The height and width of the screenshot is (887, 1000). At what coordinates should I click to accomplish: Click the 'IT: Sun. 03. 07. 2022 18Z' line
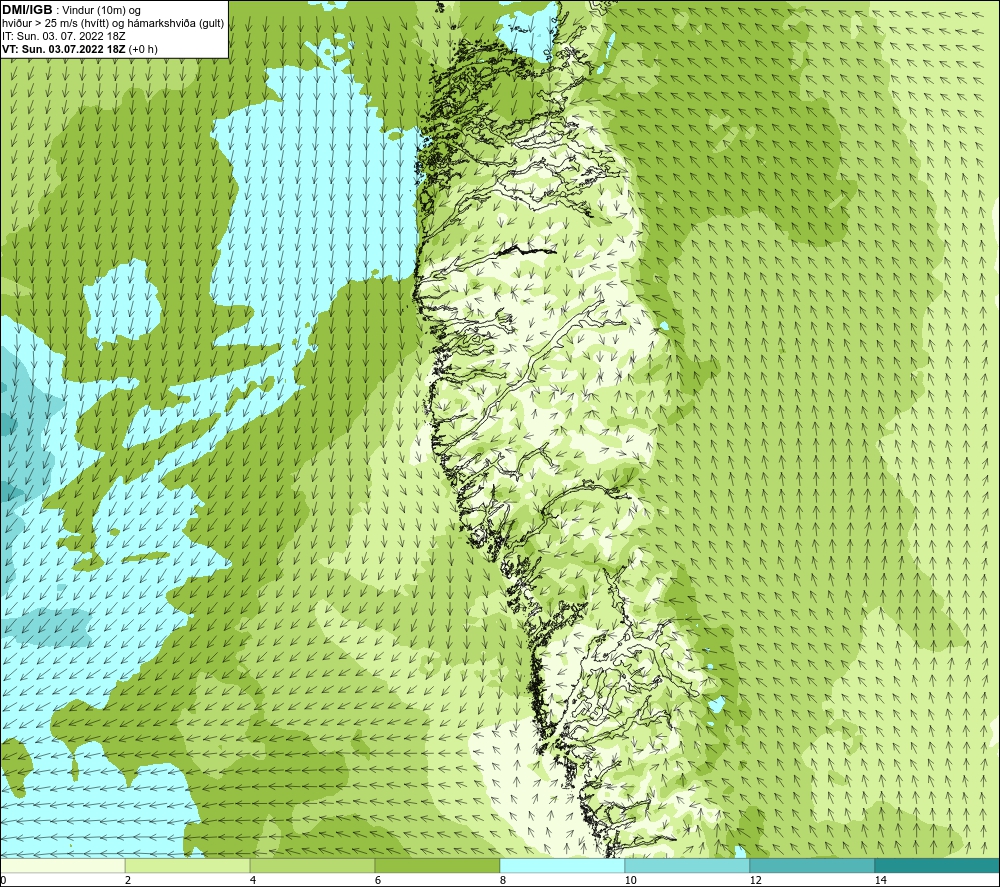(64, 36)
